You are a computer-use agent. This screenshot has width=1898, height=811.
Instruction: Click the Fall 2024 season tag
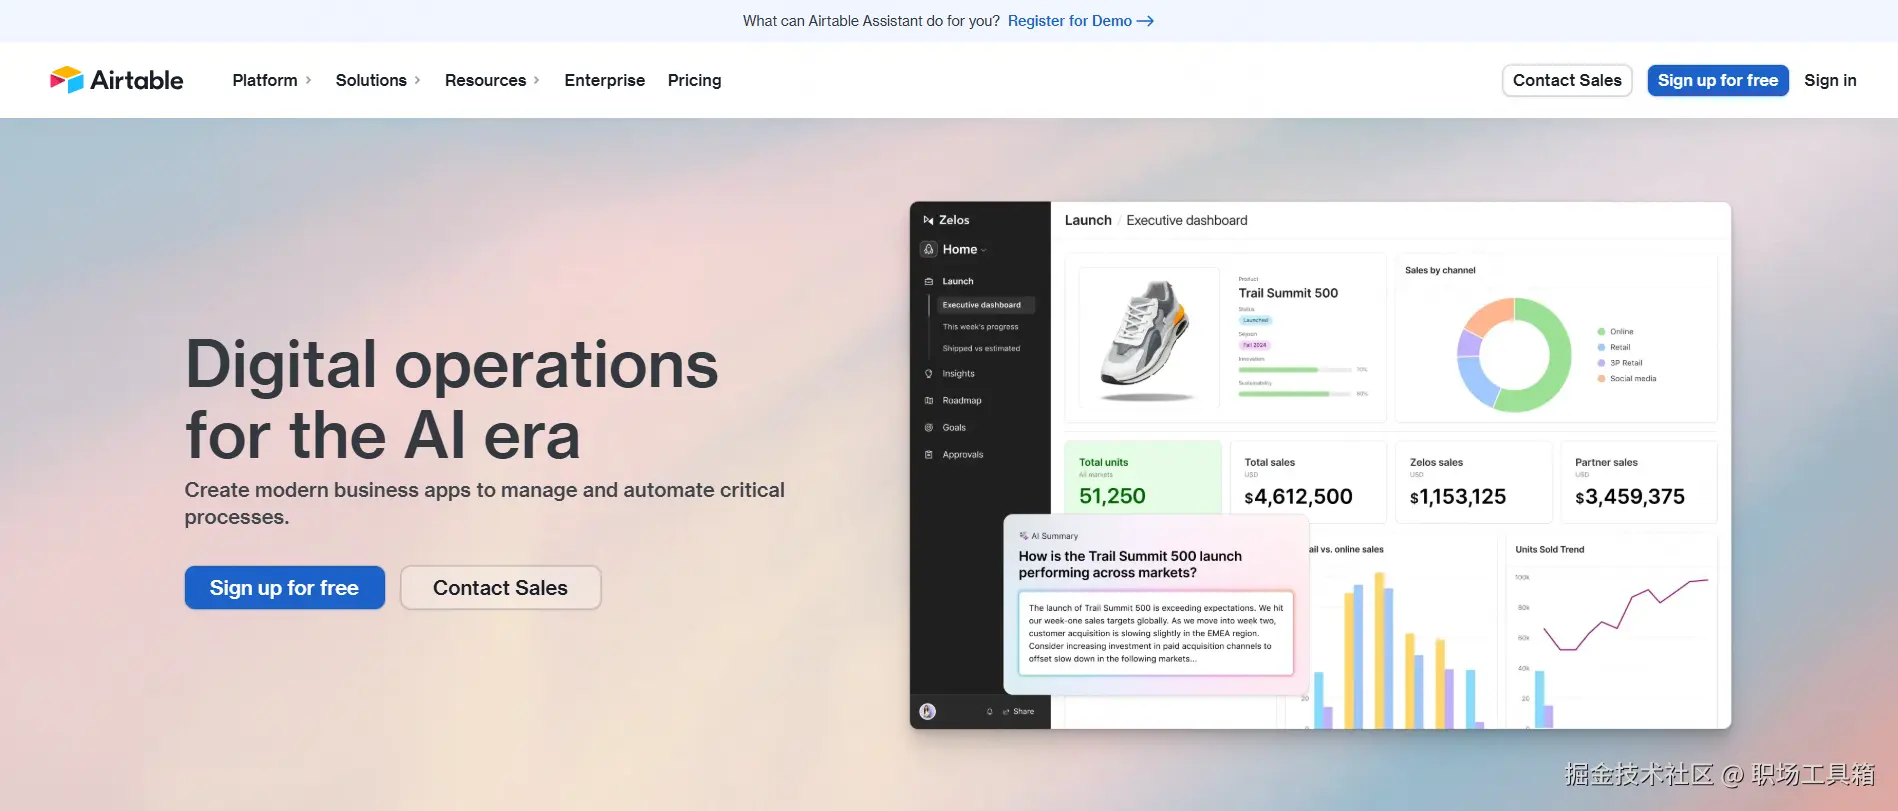(x=1254, y=345)
